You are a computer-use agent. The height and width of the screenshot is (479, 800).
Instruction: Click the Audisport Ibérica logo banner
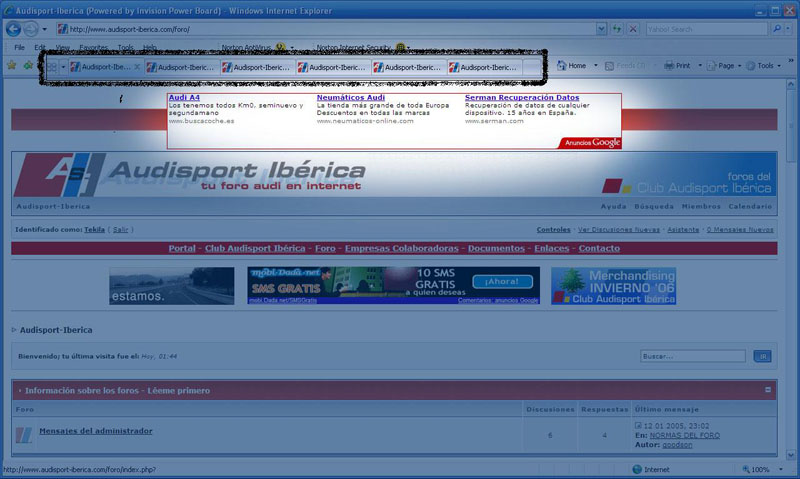click(x=189, y=175)
